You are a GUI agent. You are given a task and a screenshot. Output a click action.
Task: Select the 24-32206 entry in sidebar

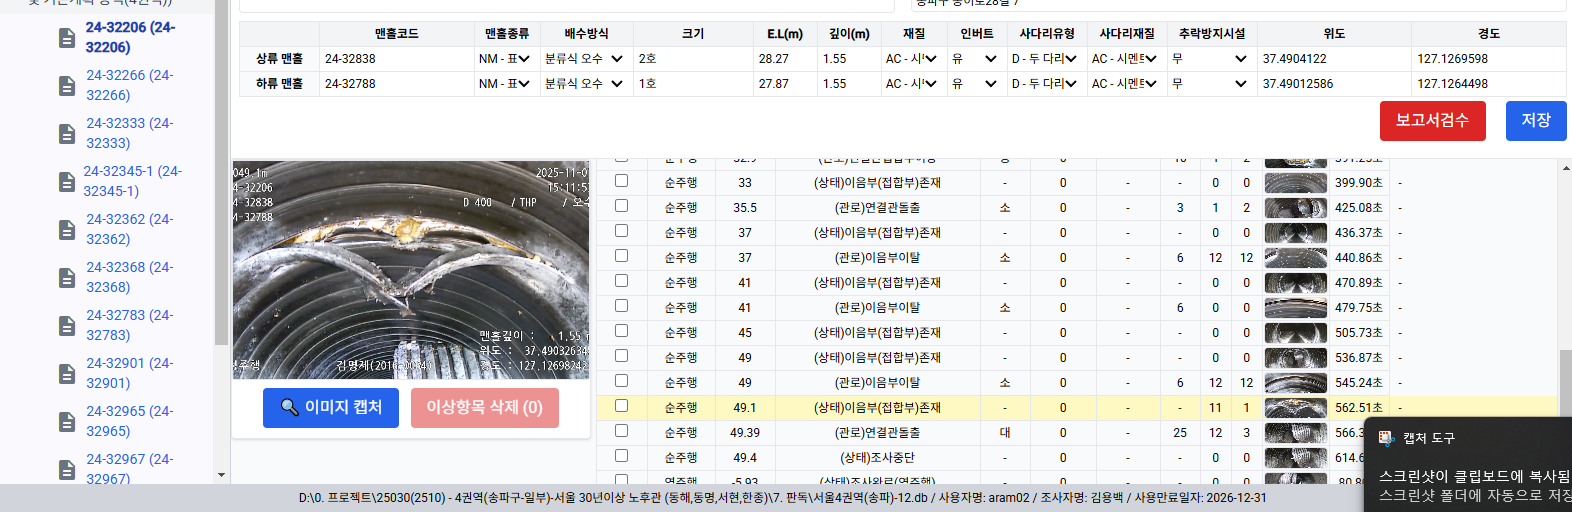coord(129,37)
